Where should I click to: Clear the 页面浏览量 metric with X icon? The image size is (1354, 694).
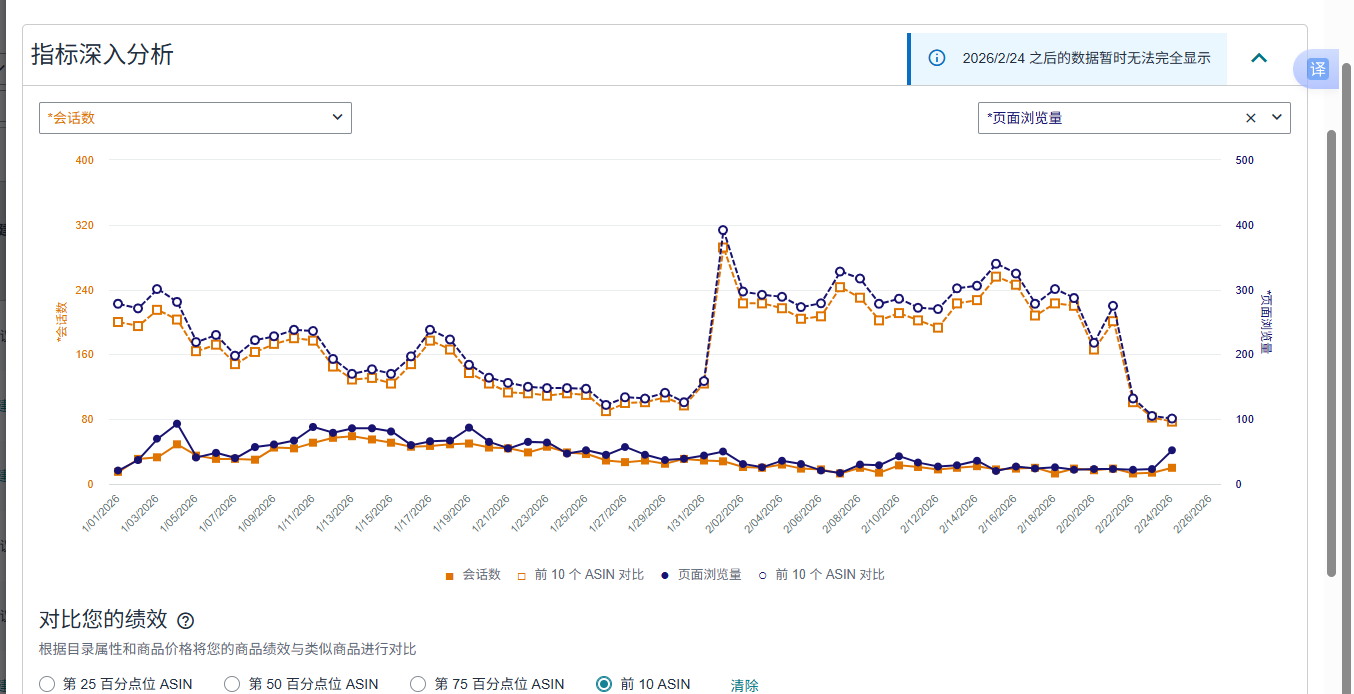[x=1250, y=118]
